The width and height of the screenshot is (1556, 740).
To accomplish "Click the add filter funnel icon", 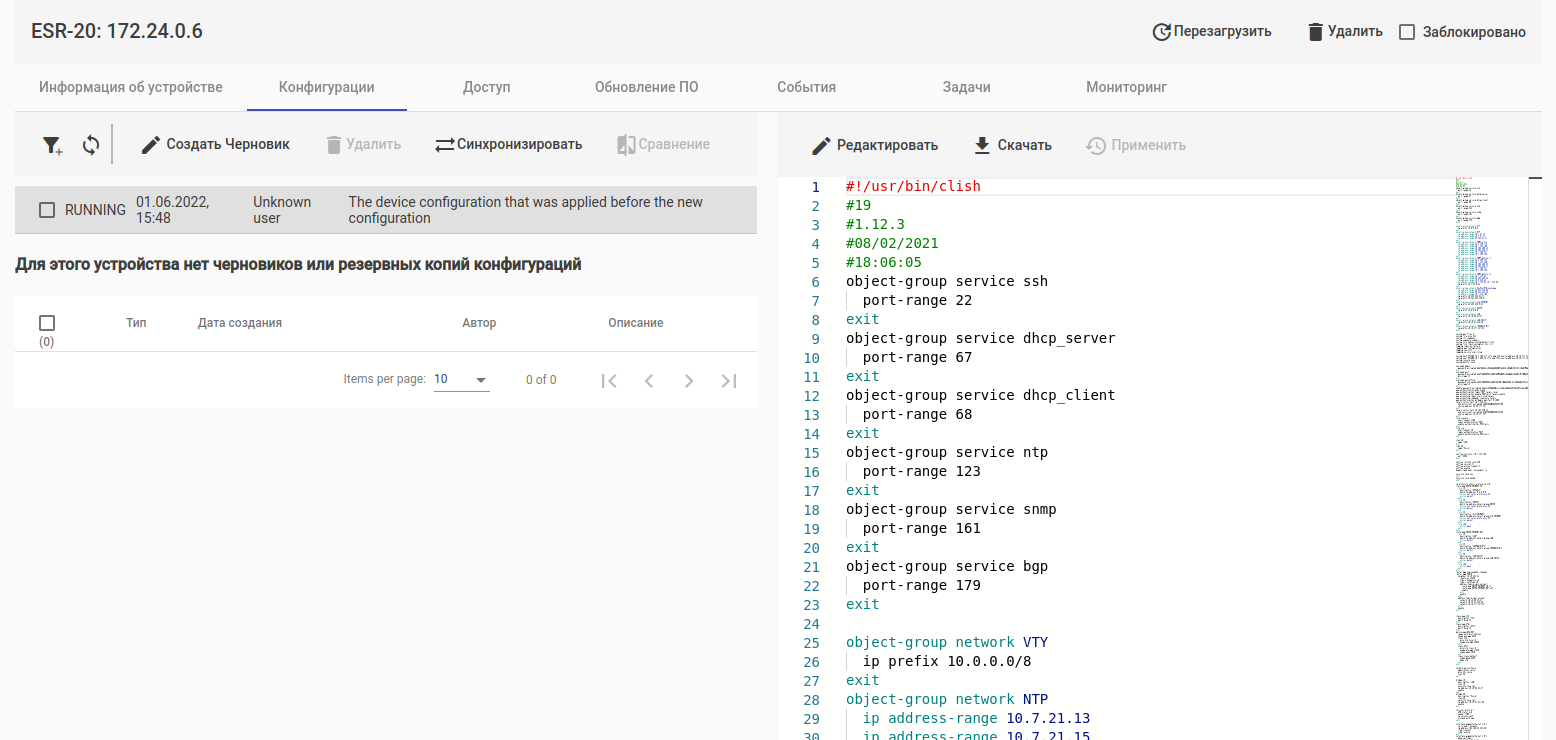I will pyautogui.click(x=52, y=145).
